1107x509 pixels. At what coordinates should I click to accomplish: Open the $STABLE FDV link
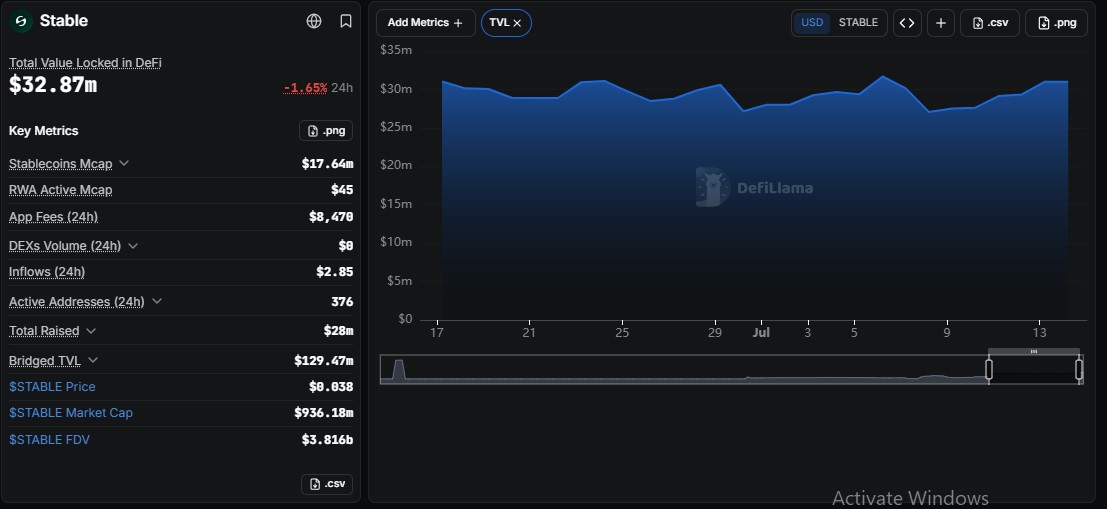(49, 440)
